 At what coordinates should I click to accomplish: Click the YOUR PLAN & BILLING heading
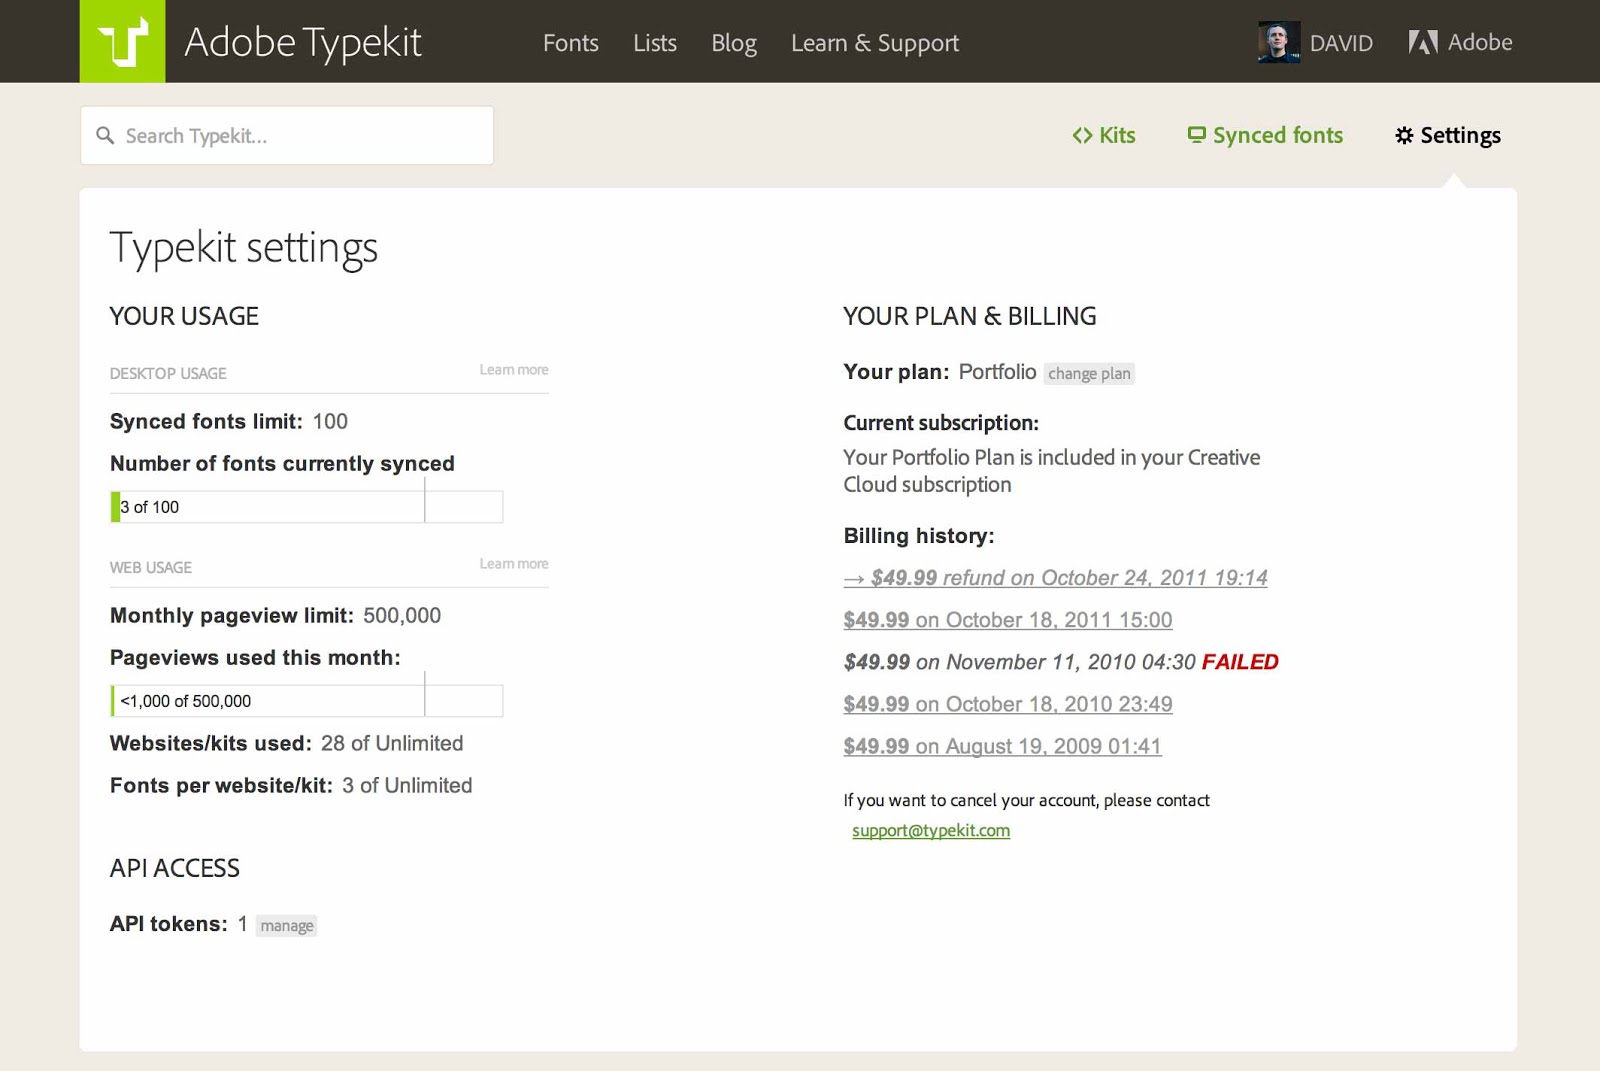[970, 317]
